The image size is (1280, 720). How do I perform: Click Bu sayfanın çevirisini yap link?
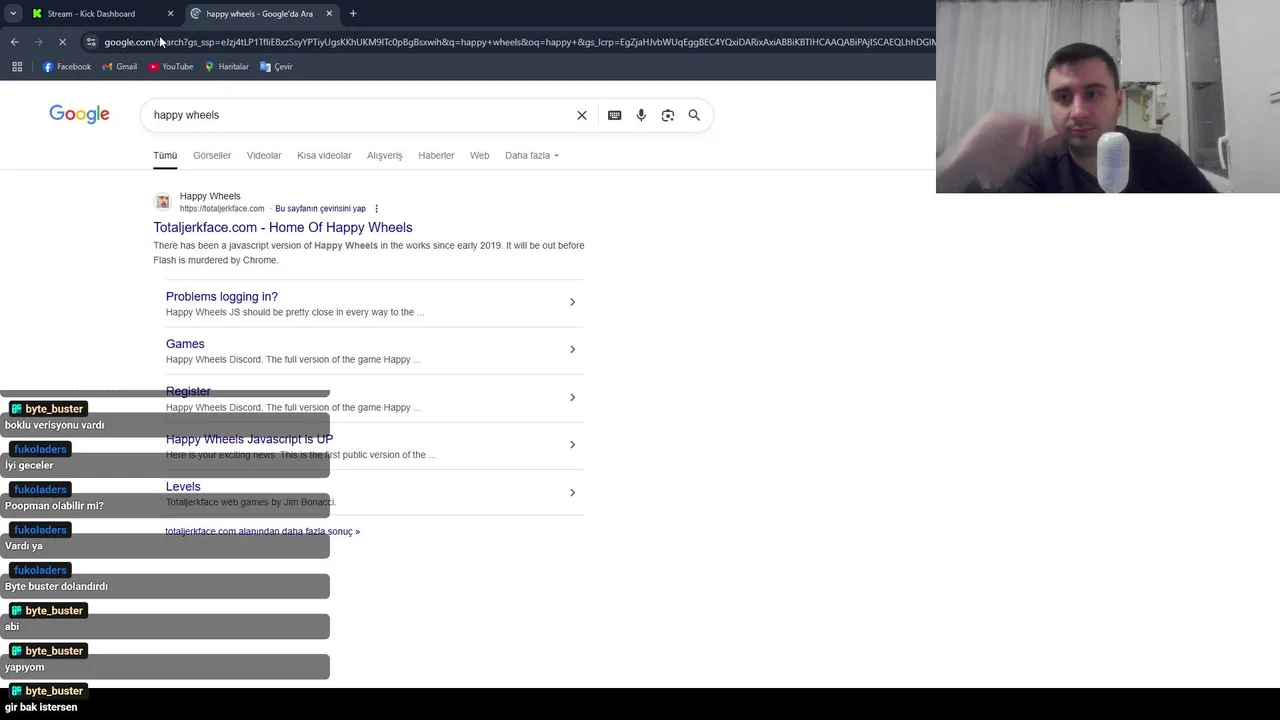click(x=320, y=209)
